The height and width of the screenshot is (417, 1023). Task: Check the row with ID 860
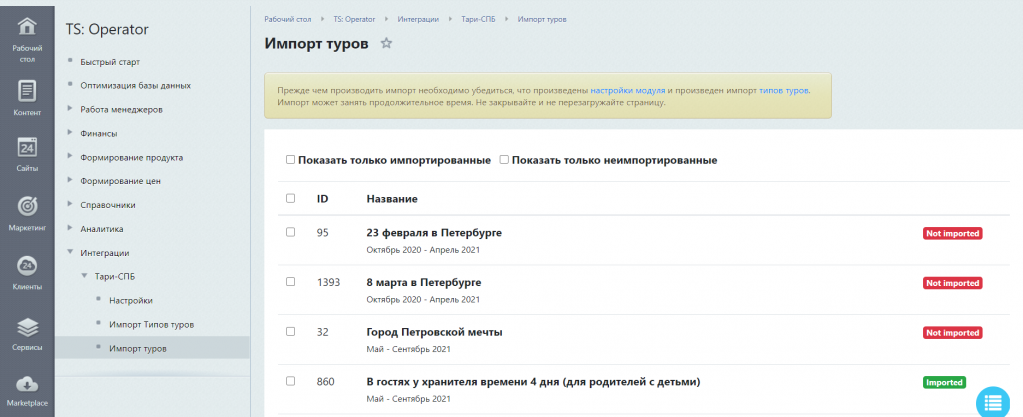pyautogui.click(x=290, y=381)
